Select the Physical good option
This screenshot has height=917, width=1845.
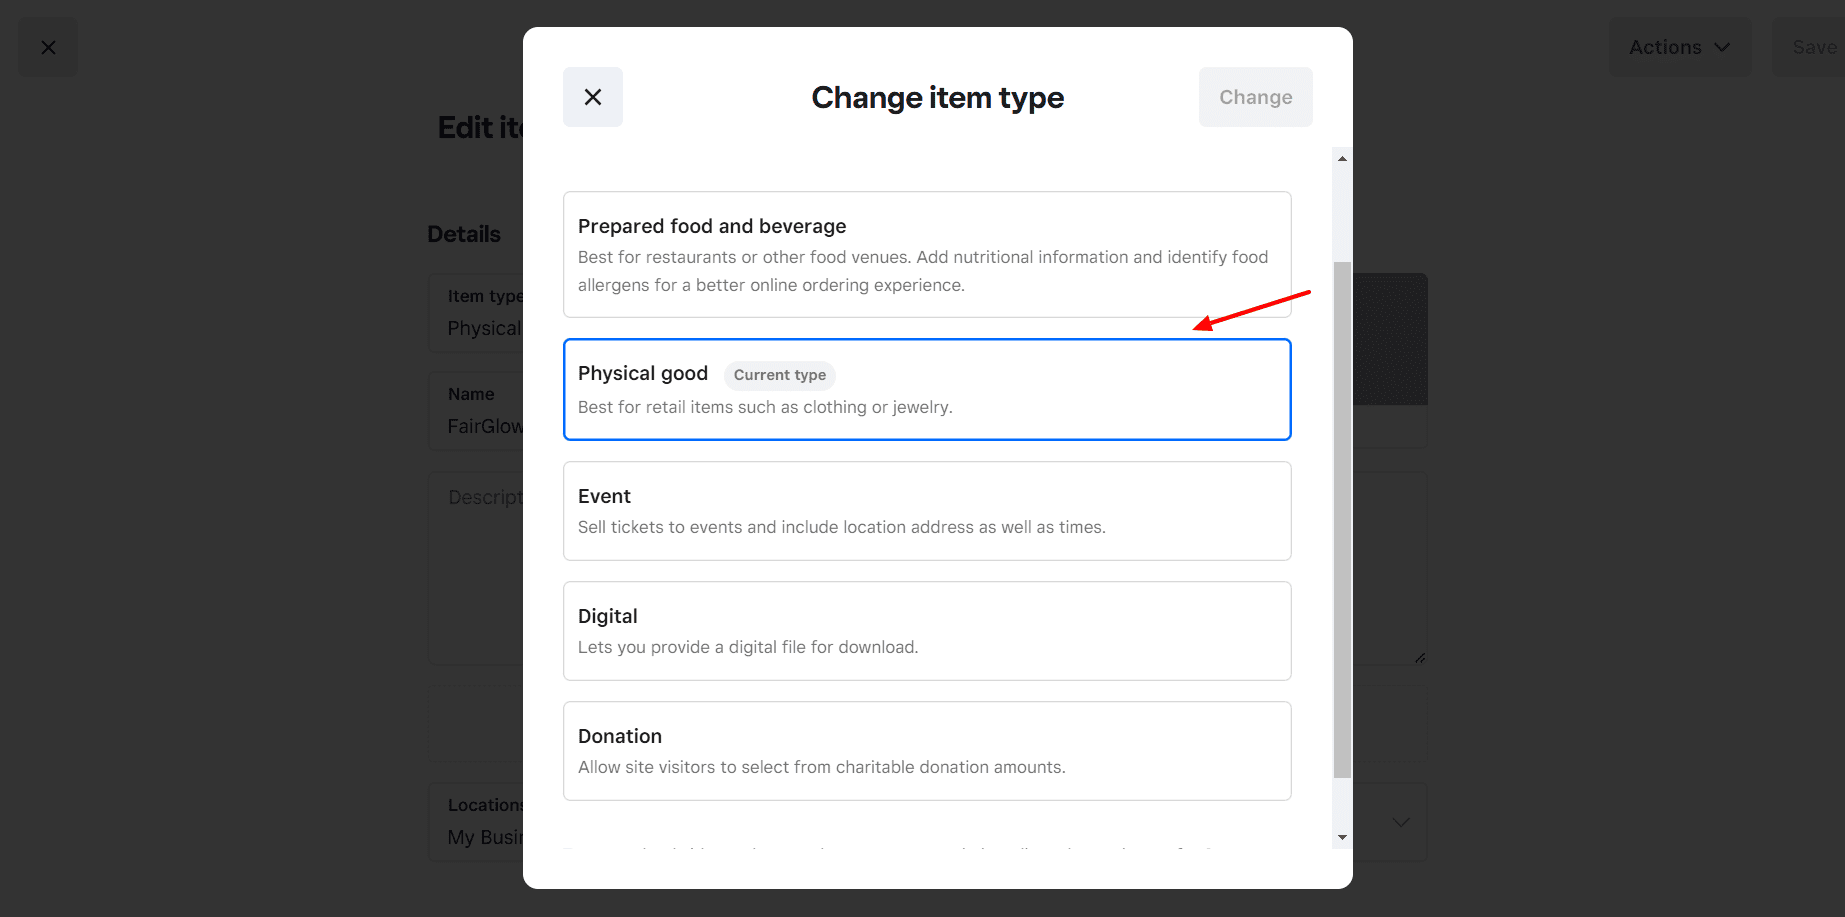click(x=926, y=389)
